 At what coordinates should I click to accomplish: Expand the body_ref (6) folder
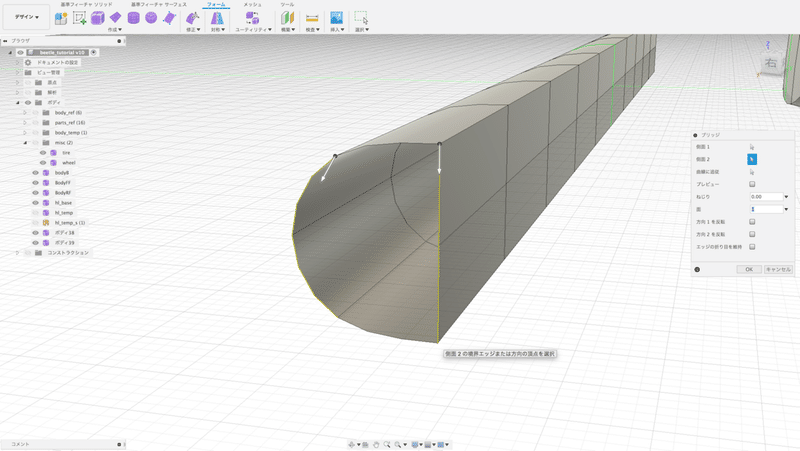click(x=24, y=113)
